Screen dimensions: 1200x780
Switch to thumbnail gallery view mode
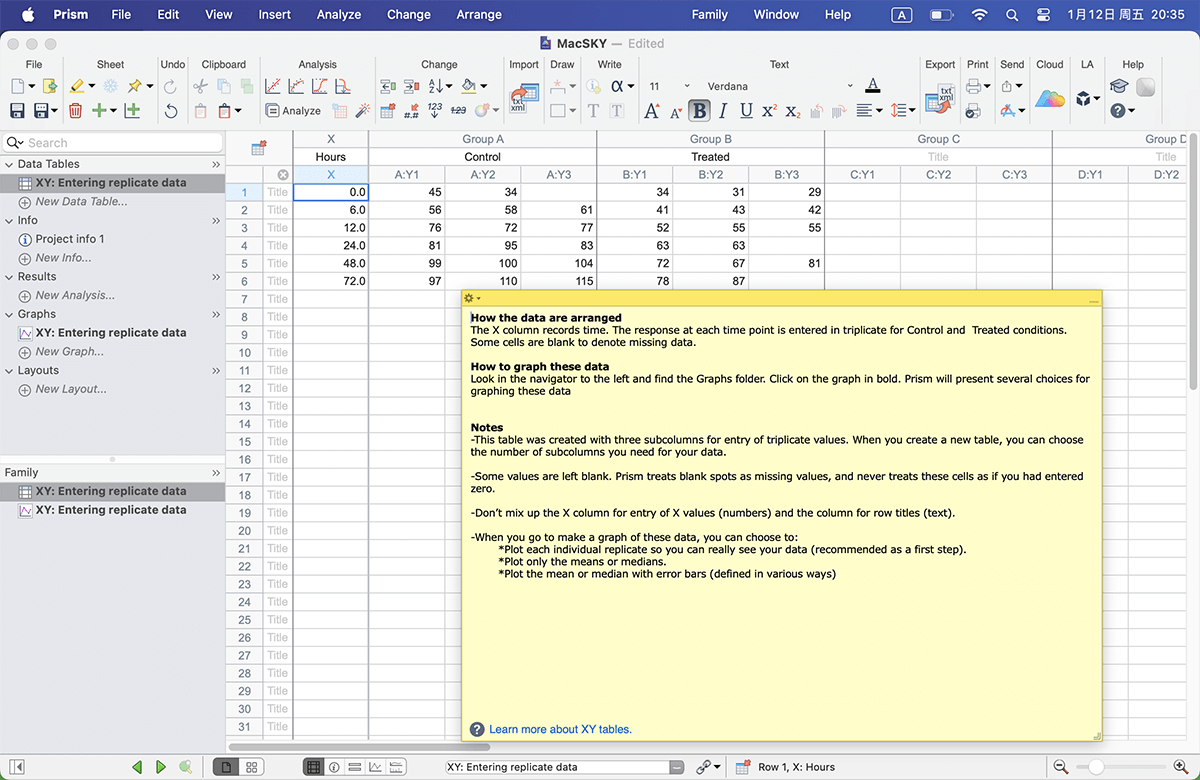click(x=252, y=767)
